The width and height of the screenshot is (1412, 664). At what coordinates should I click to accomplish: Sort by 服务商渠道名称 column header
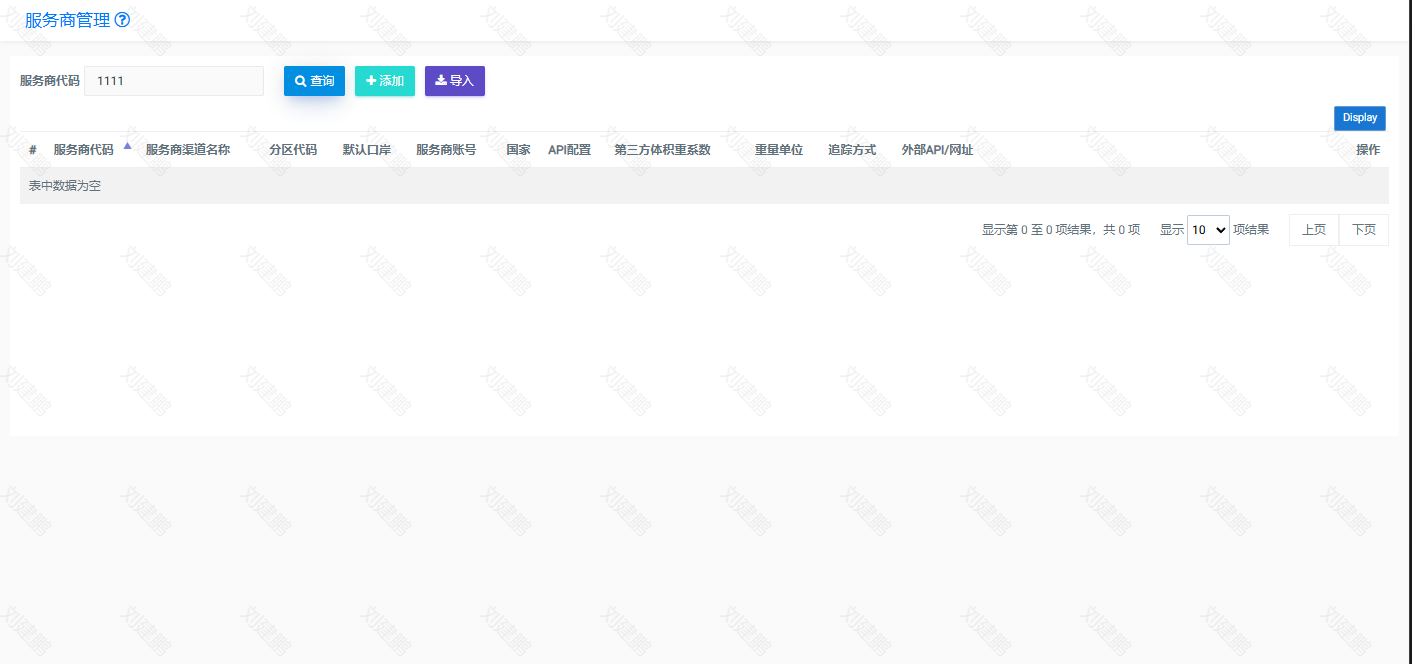(188, 150)
